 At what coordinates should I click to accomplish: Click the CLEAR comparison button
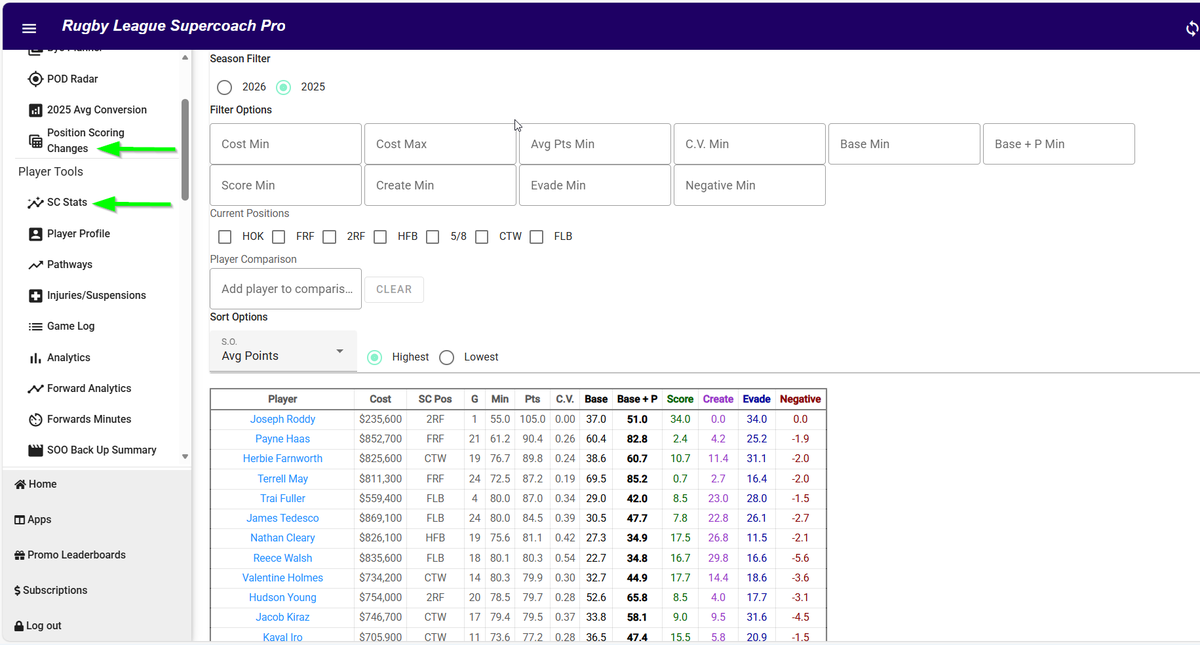coord(394,289)
